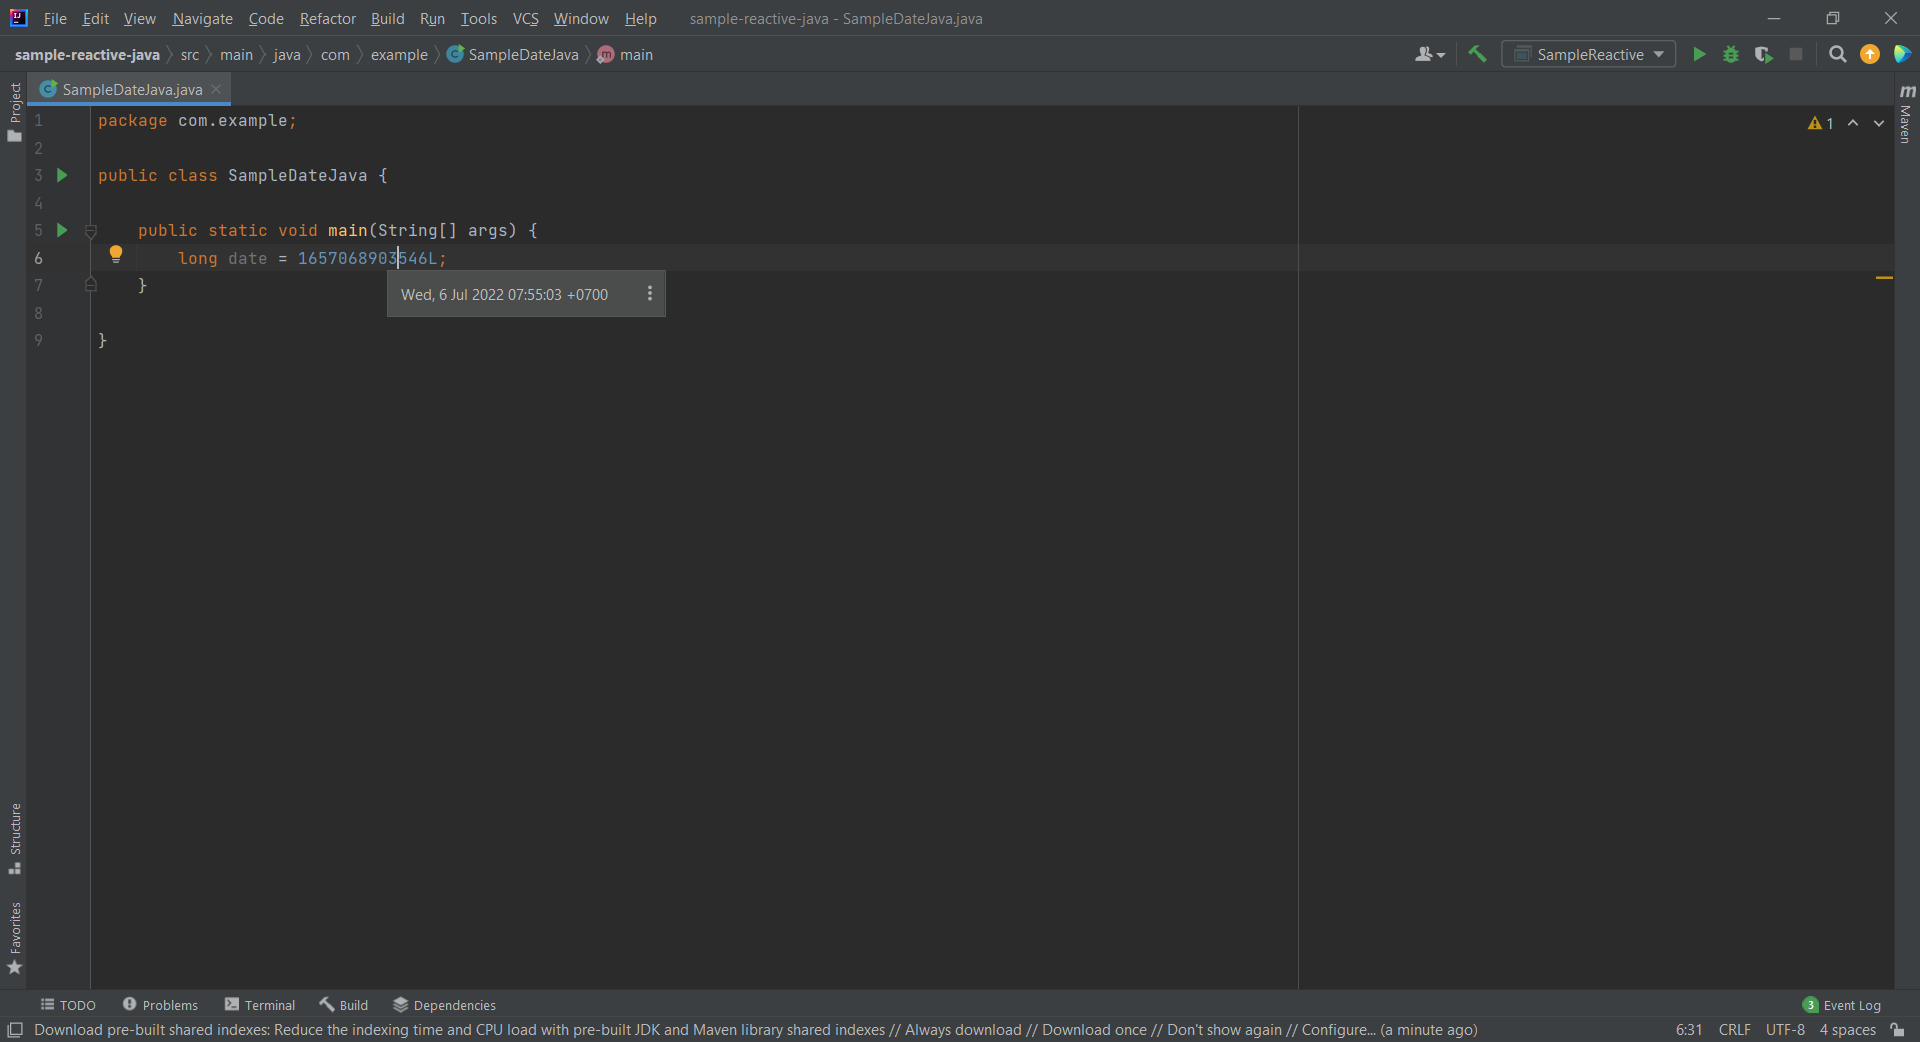Viewport: 1920px width, 1042px height.
Task: Toggle the Project tool window
Action: (x=14, y=112)
